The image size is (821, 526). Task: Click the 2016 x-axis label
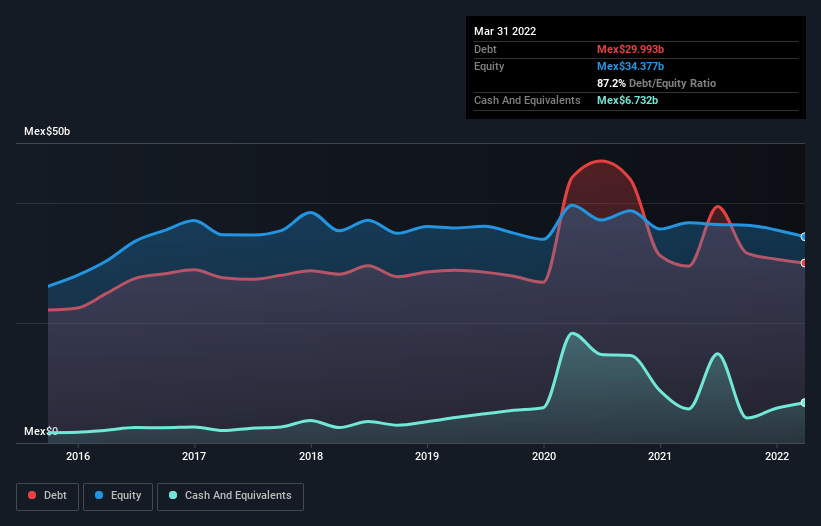point(78,456)
